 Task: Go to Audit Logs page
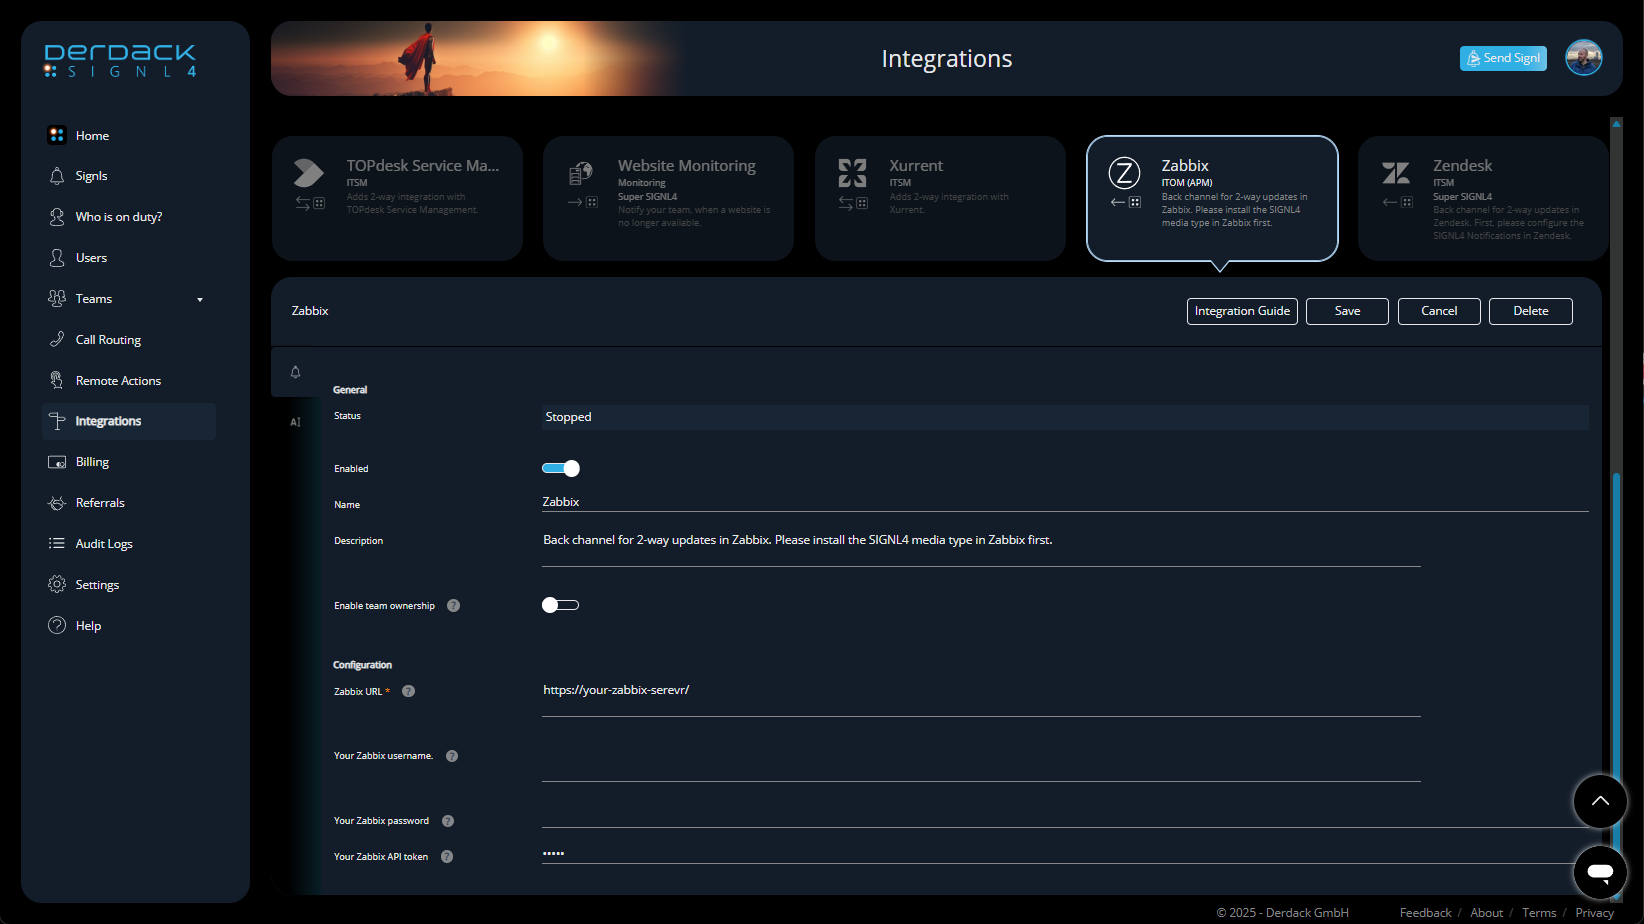(x=104, y=544)
